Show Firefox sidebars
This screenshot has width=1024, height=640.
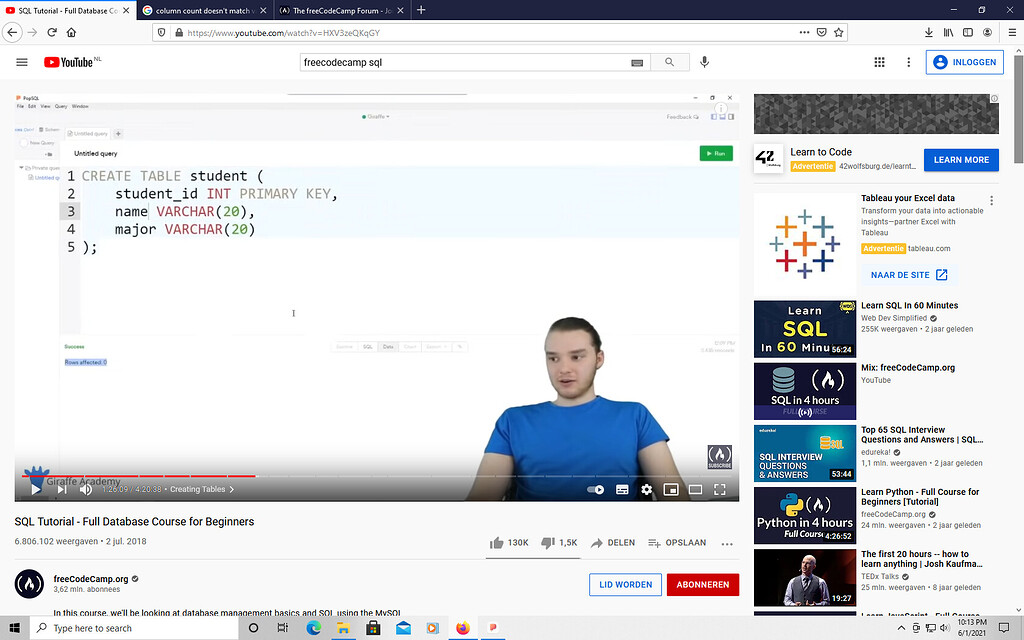968,33
